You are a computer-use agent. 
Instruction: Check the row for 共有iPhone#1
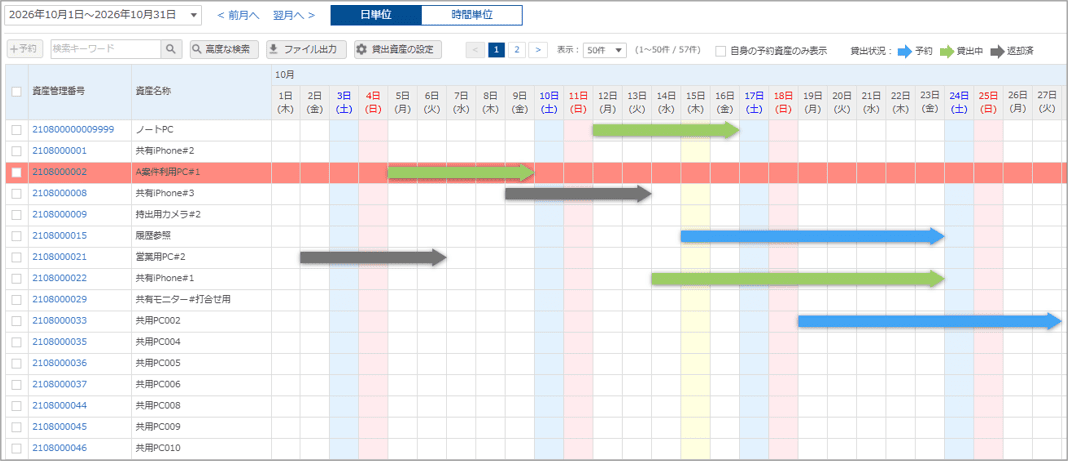16,279
